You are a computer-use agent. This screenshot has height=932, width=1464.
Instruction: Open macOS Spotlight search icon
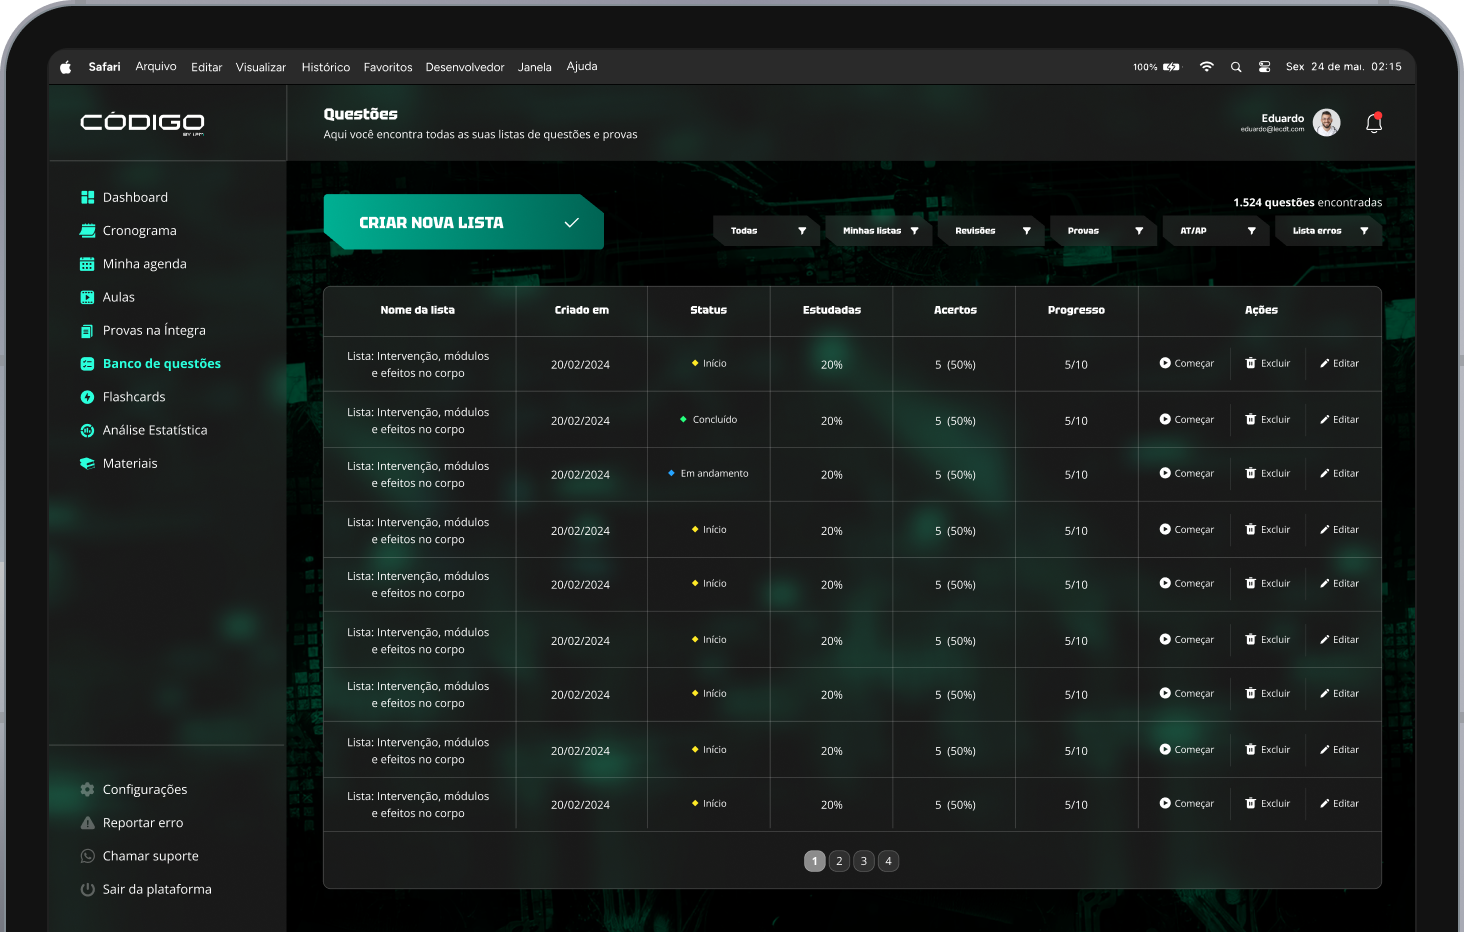point(1236,67)
